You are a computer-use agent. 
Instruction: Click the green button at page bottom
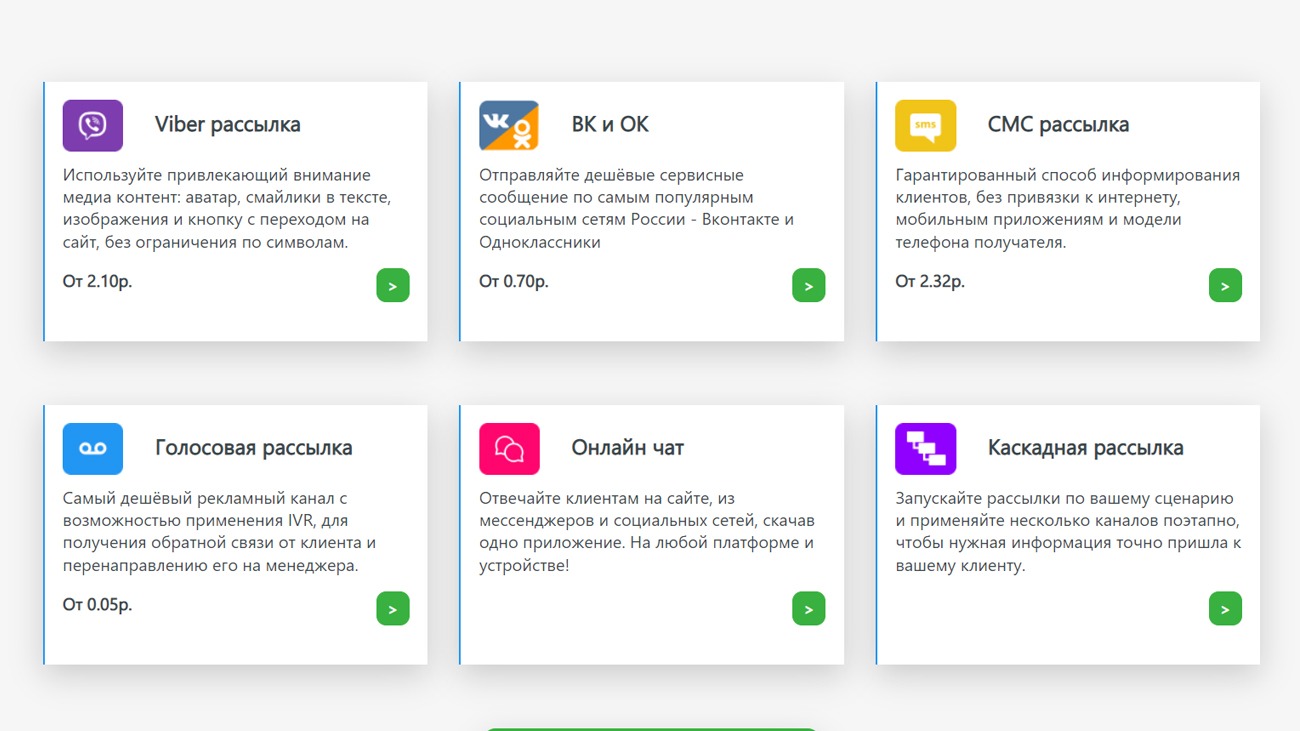(650, 728)
